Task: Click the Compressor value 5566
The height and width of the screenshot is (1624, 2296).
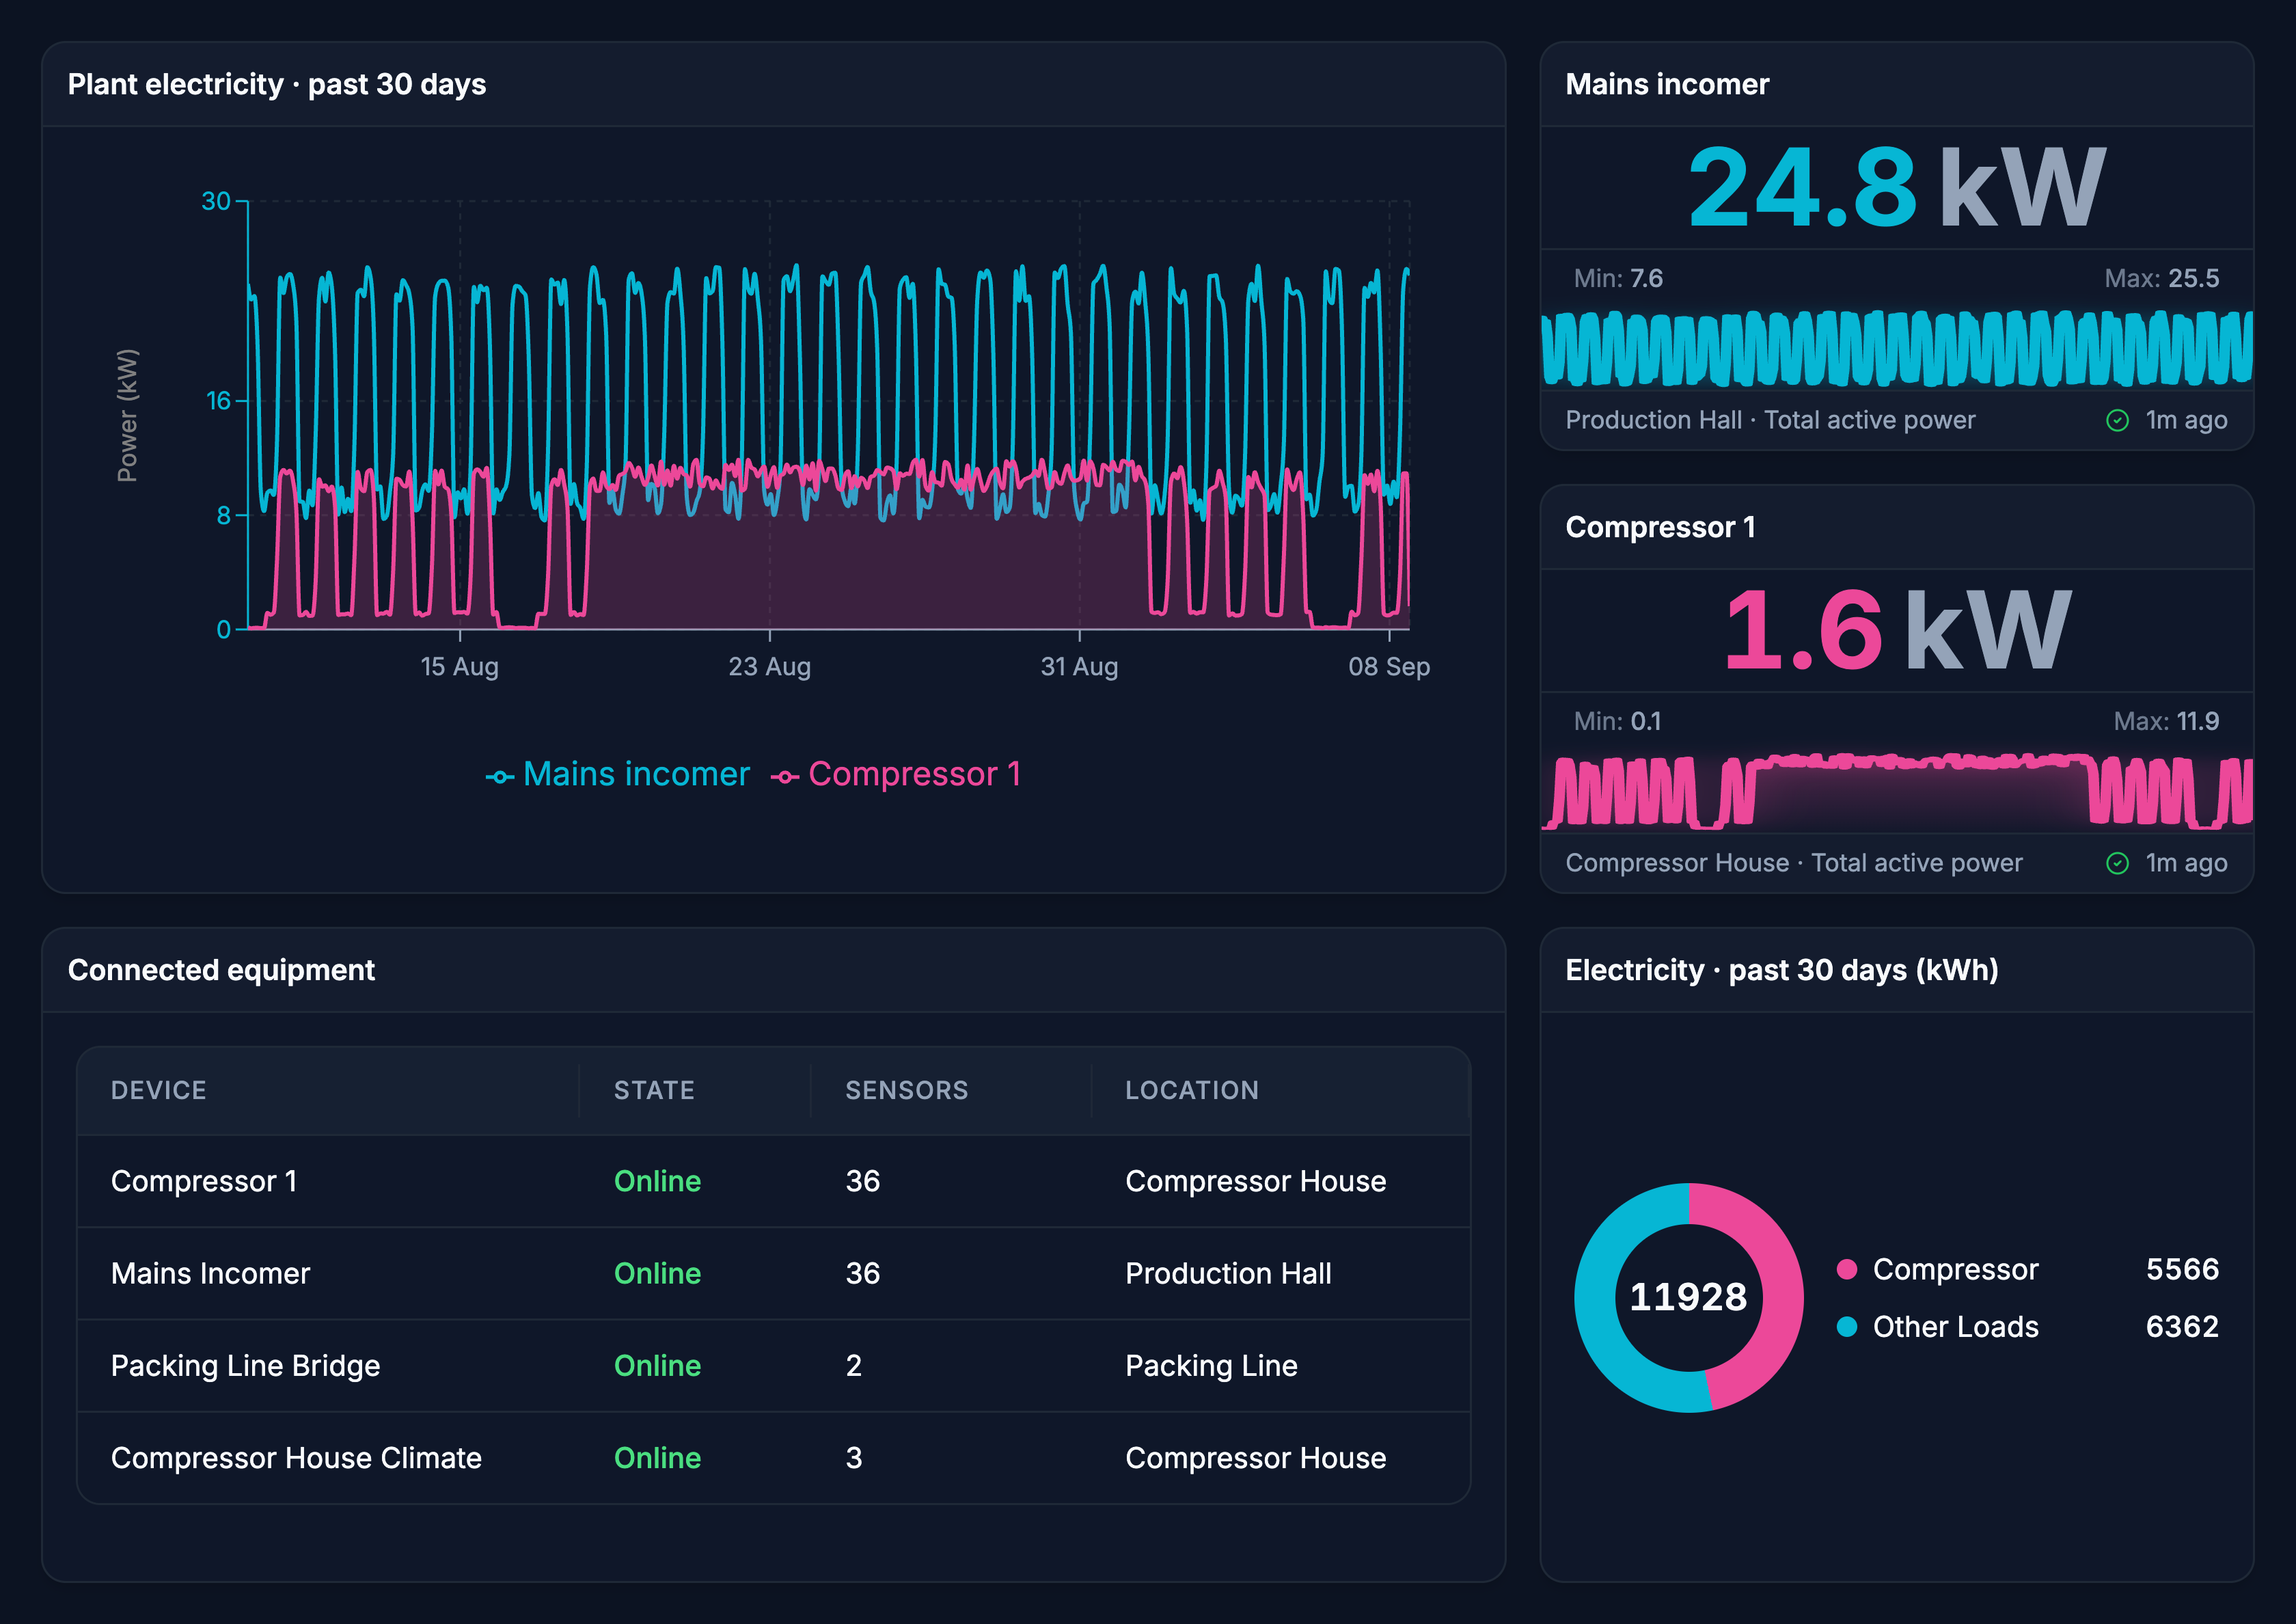Action: pos(2182,1269)
